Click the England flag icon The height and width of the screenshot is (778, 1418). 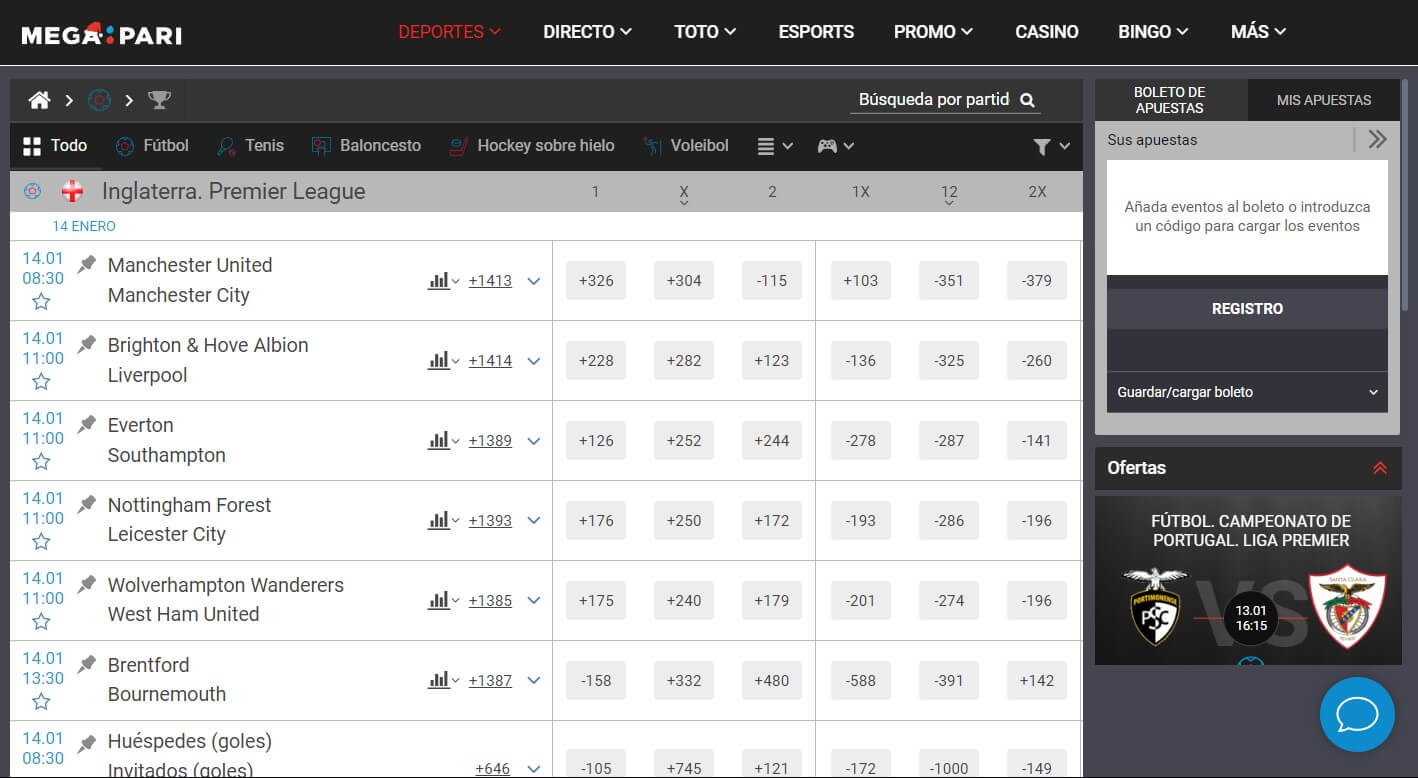(72, 191)
